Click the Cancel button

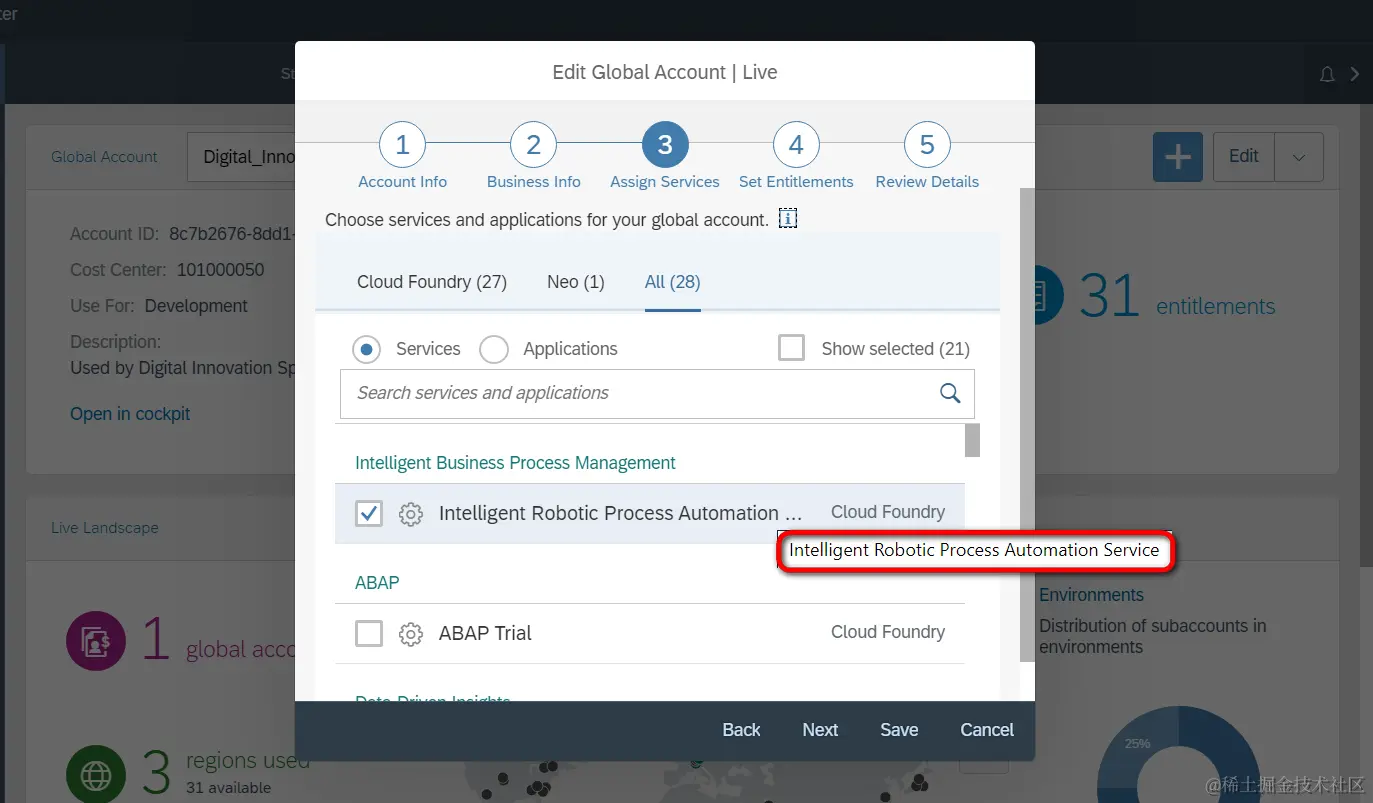987,730
